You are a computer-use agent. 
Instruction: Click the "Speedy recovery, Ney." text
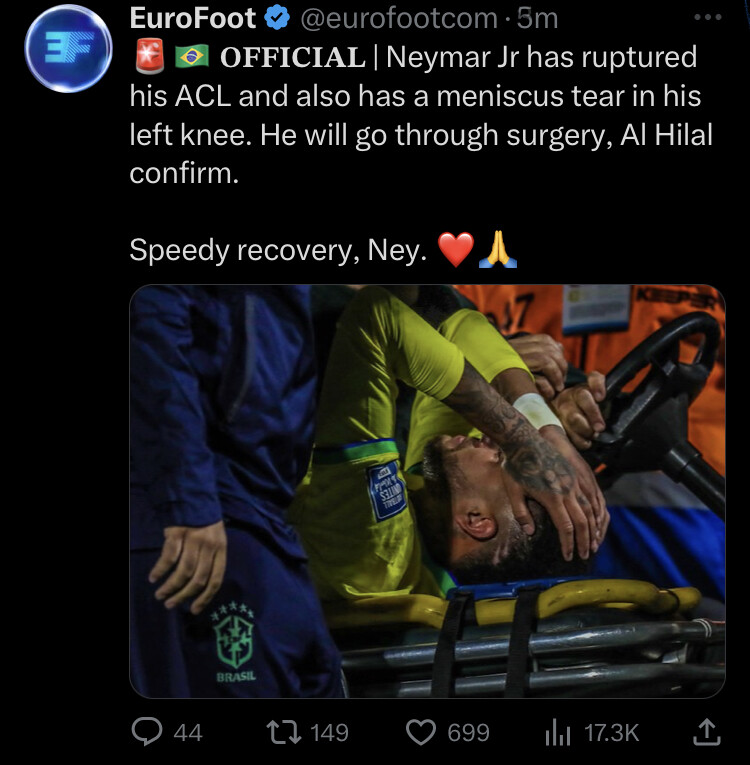point(278,250)
